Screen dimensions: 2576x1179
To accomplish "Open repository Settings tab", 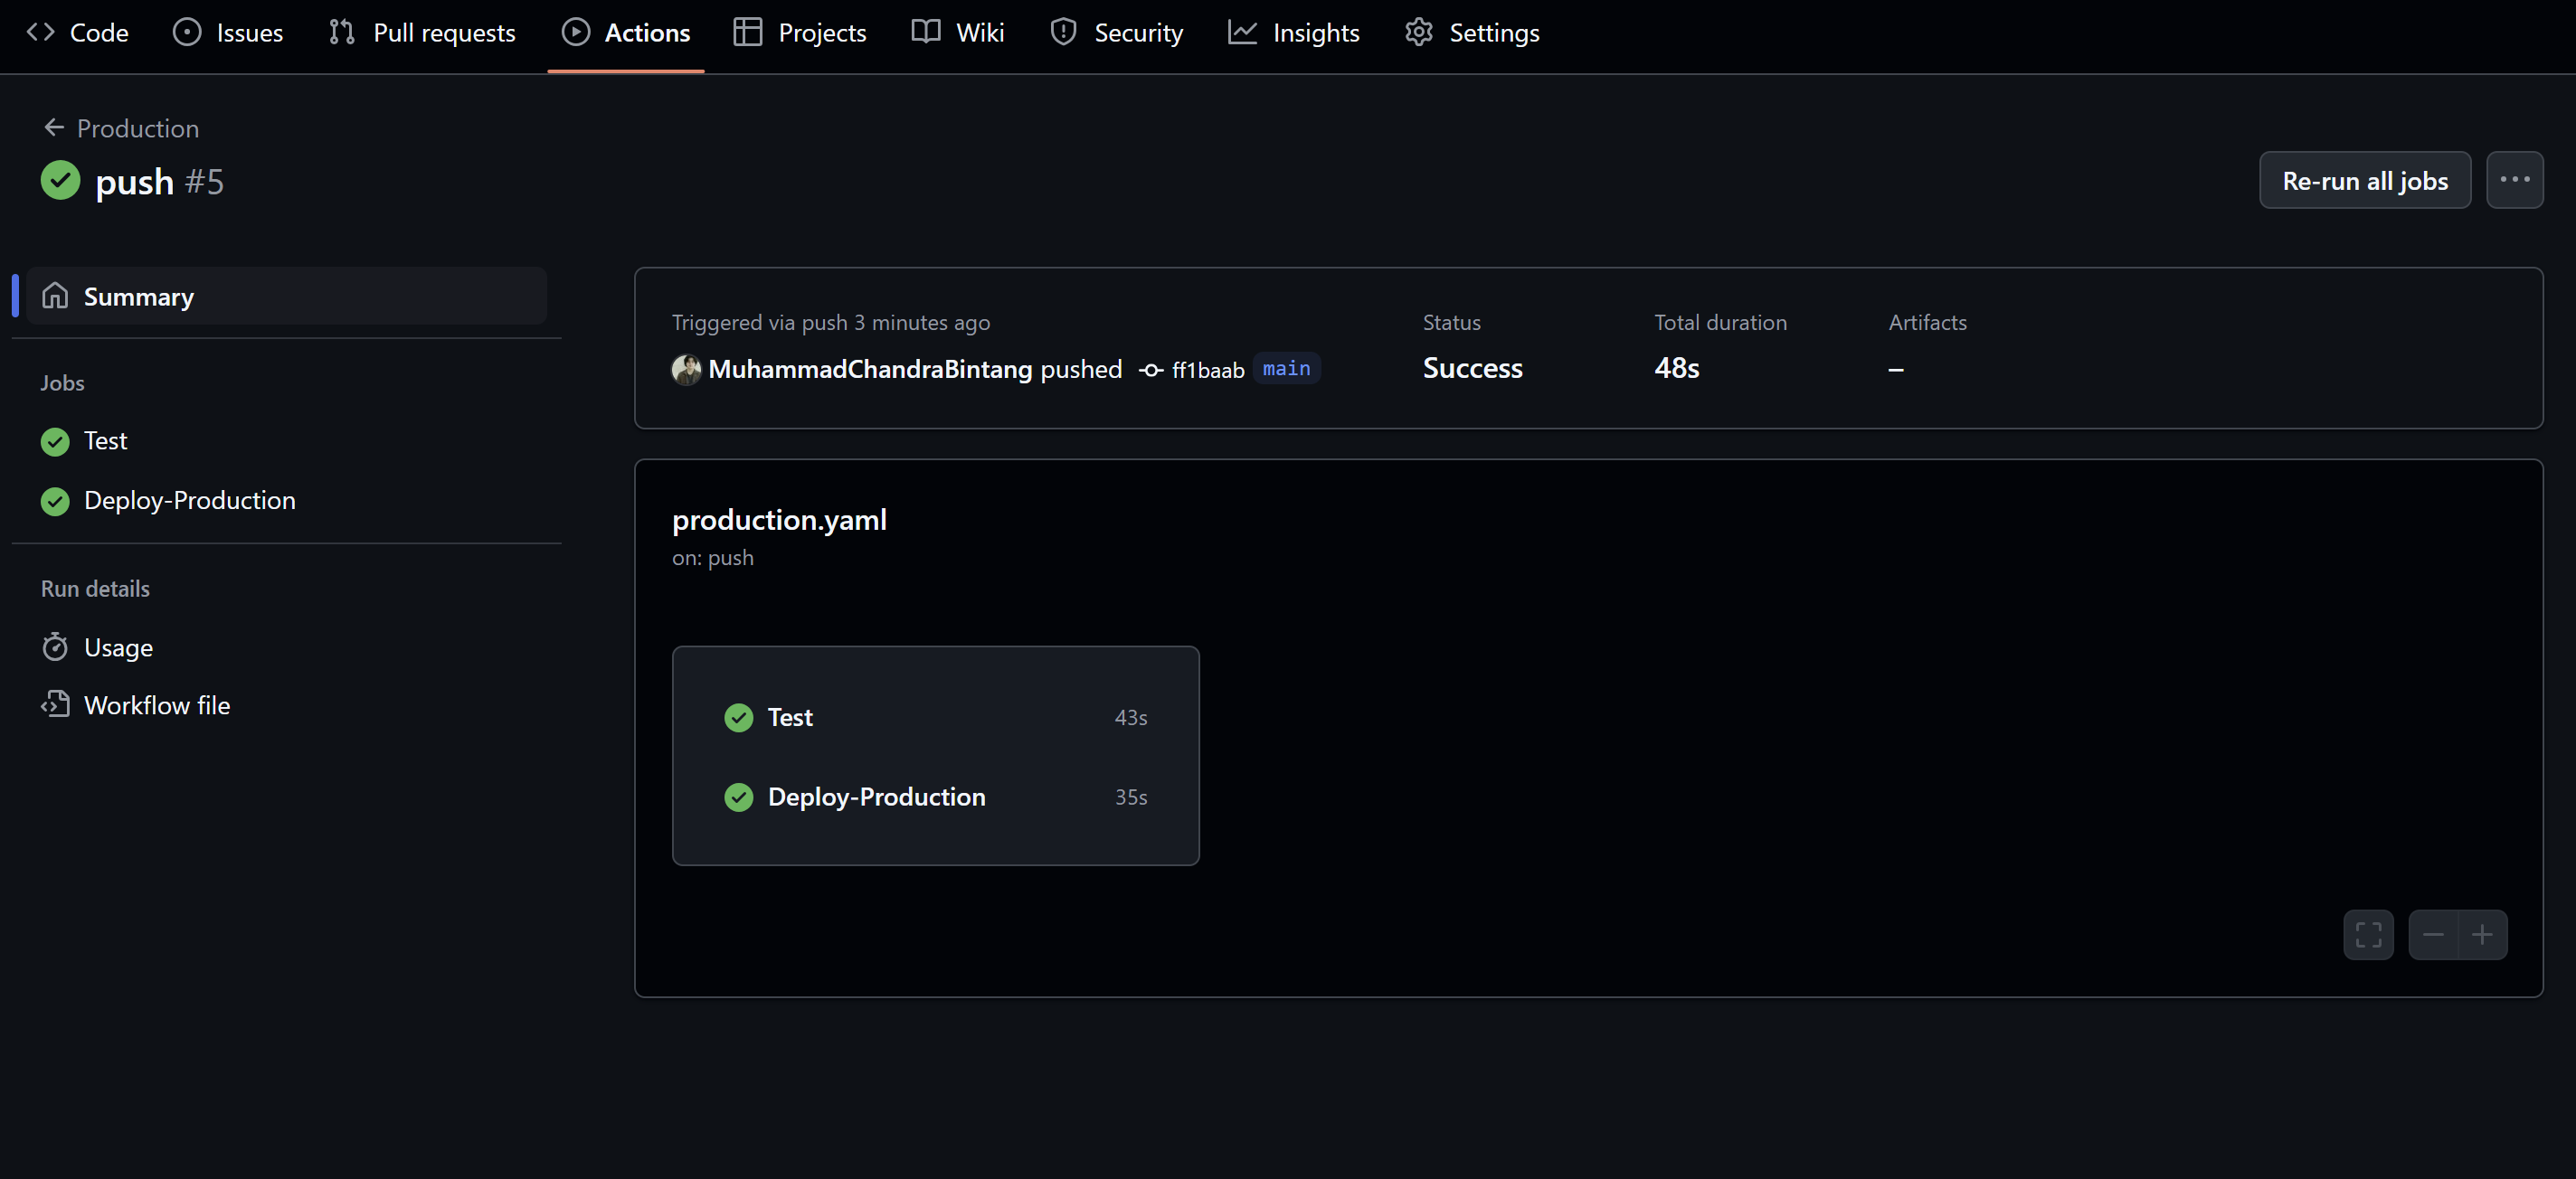I will click(x=1472, y=32).
